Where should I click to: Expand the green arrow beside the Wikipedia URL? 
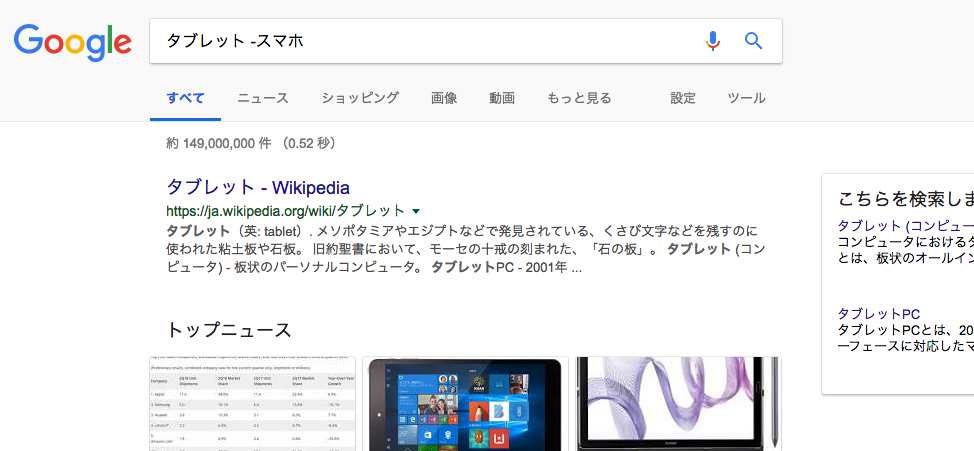(416, 211)
